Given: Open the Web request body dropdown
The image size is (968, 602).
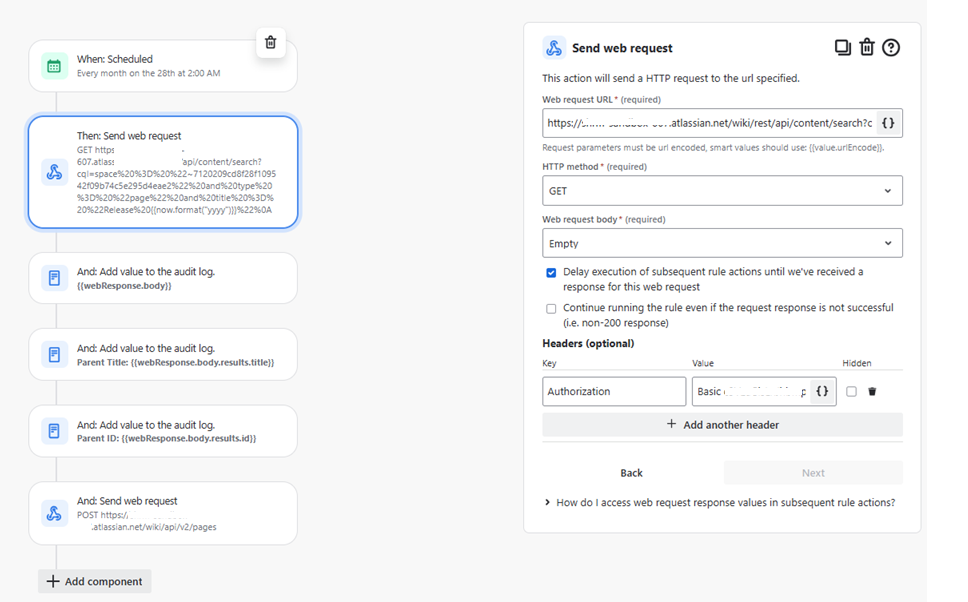Looking at the screenshot, I should [722, 243].
